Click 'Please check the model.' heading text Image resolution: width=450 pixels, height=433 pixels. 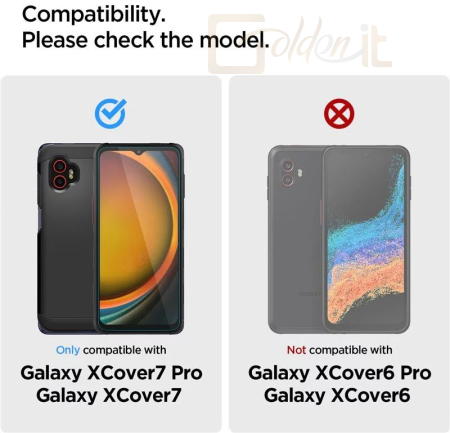tap(145, 40)
